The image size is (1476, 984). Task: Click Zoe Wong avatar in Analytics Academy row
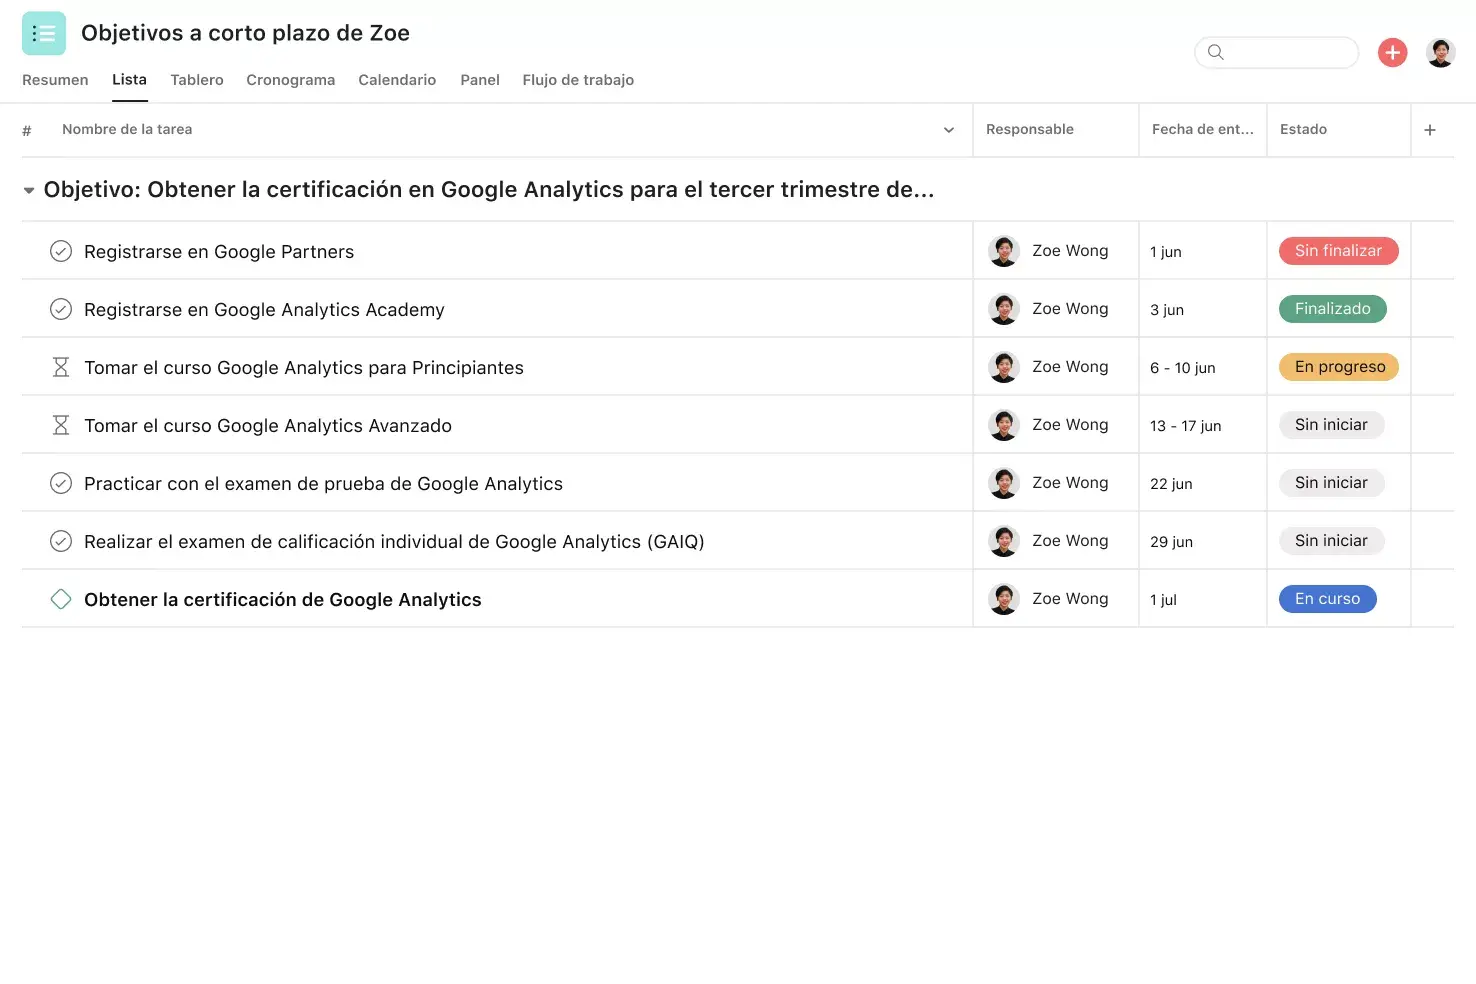click(x=1004, y=309)
